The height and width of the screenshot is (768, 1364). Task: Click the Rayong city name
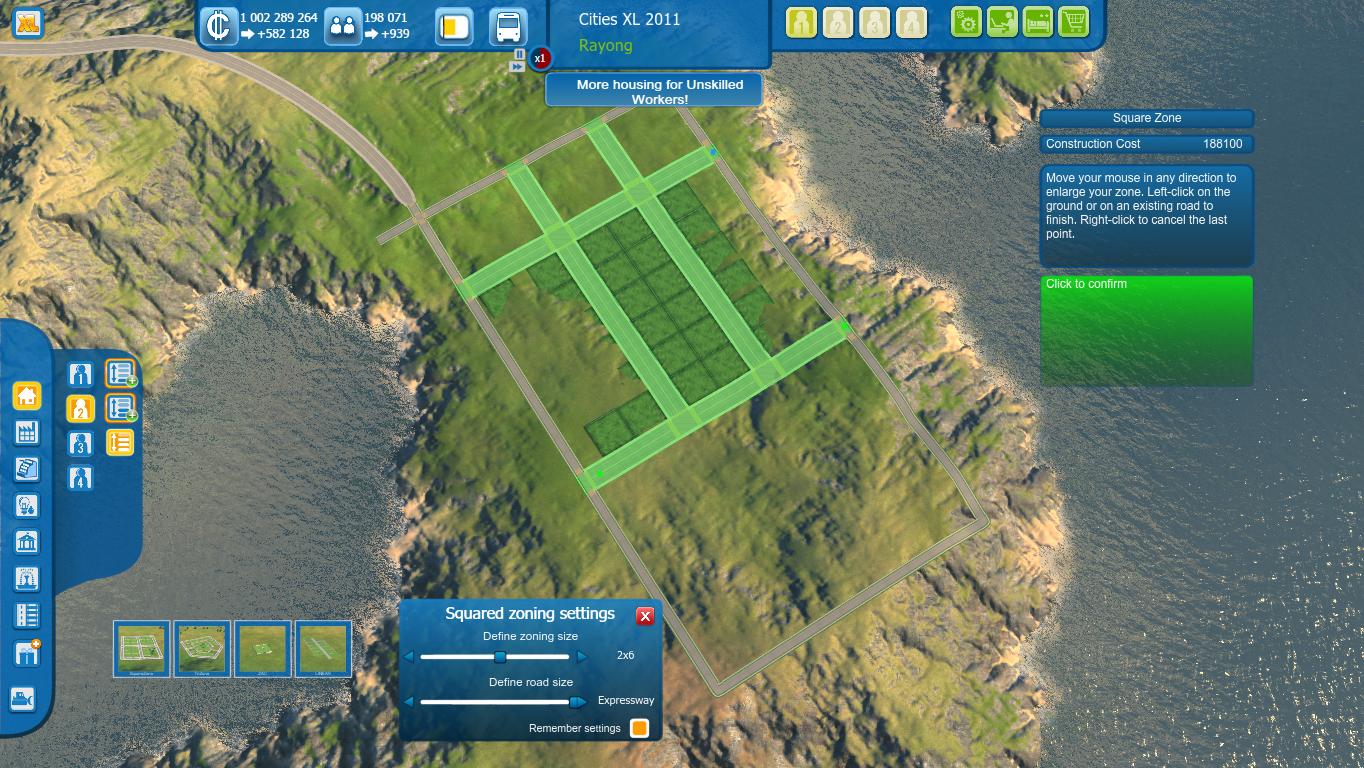click(606, 45)
